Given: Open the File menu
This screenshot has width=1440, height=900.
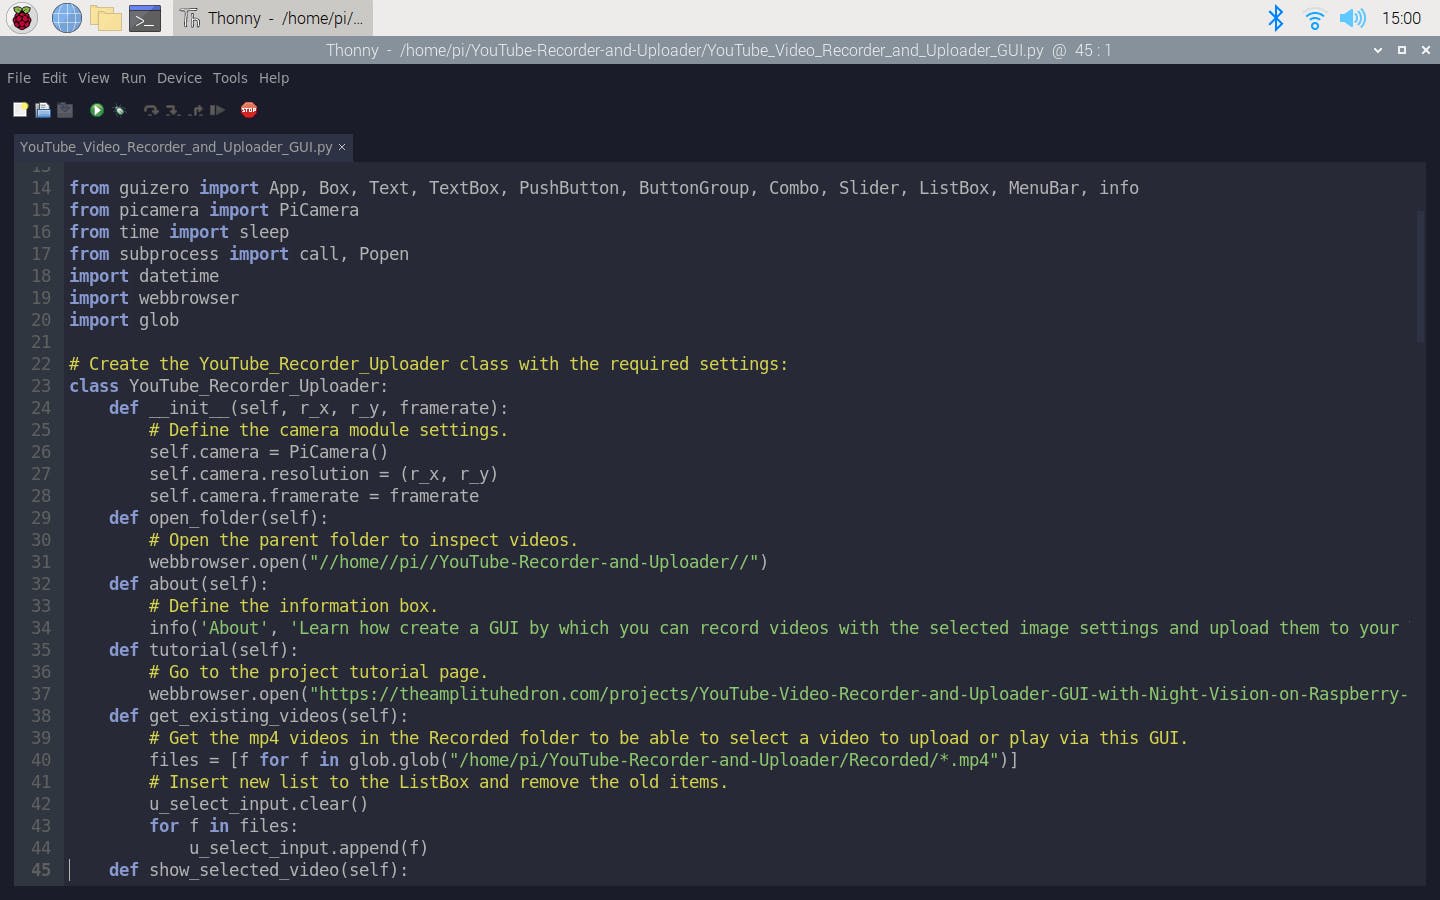Looking at the screenshot, I should click(19, 78).
